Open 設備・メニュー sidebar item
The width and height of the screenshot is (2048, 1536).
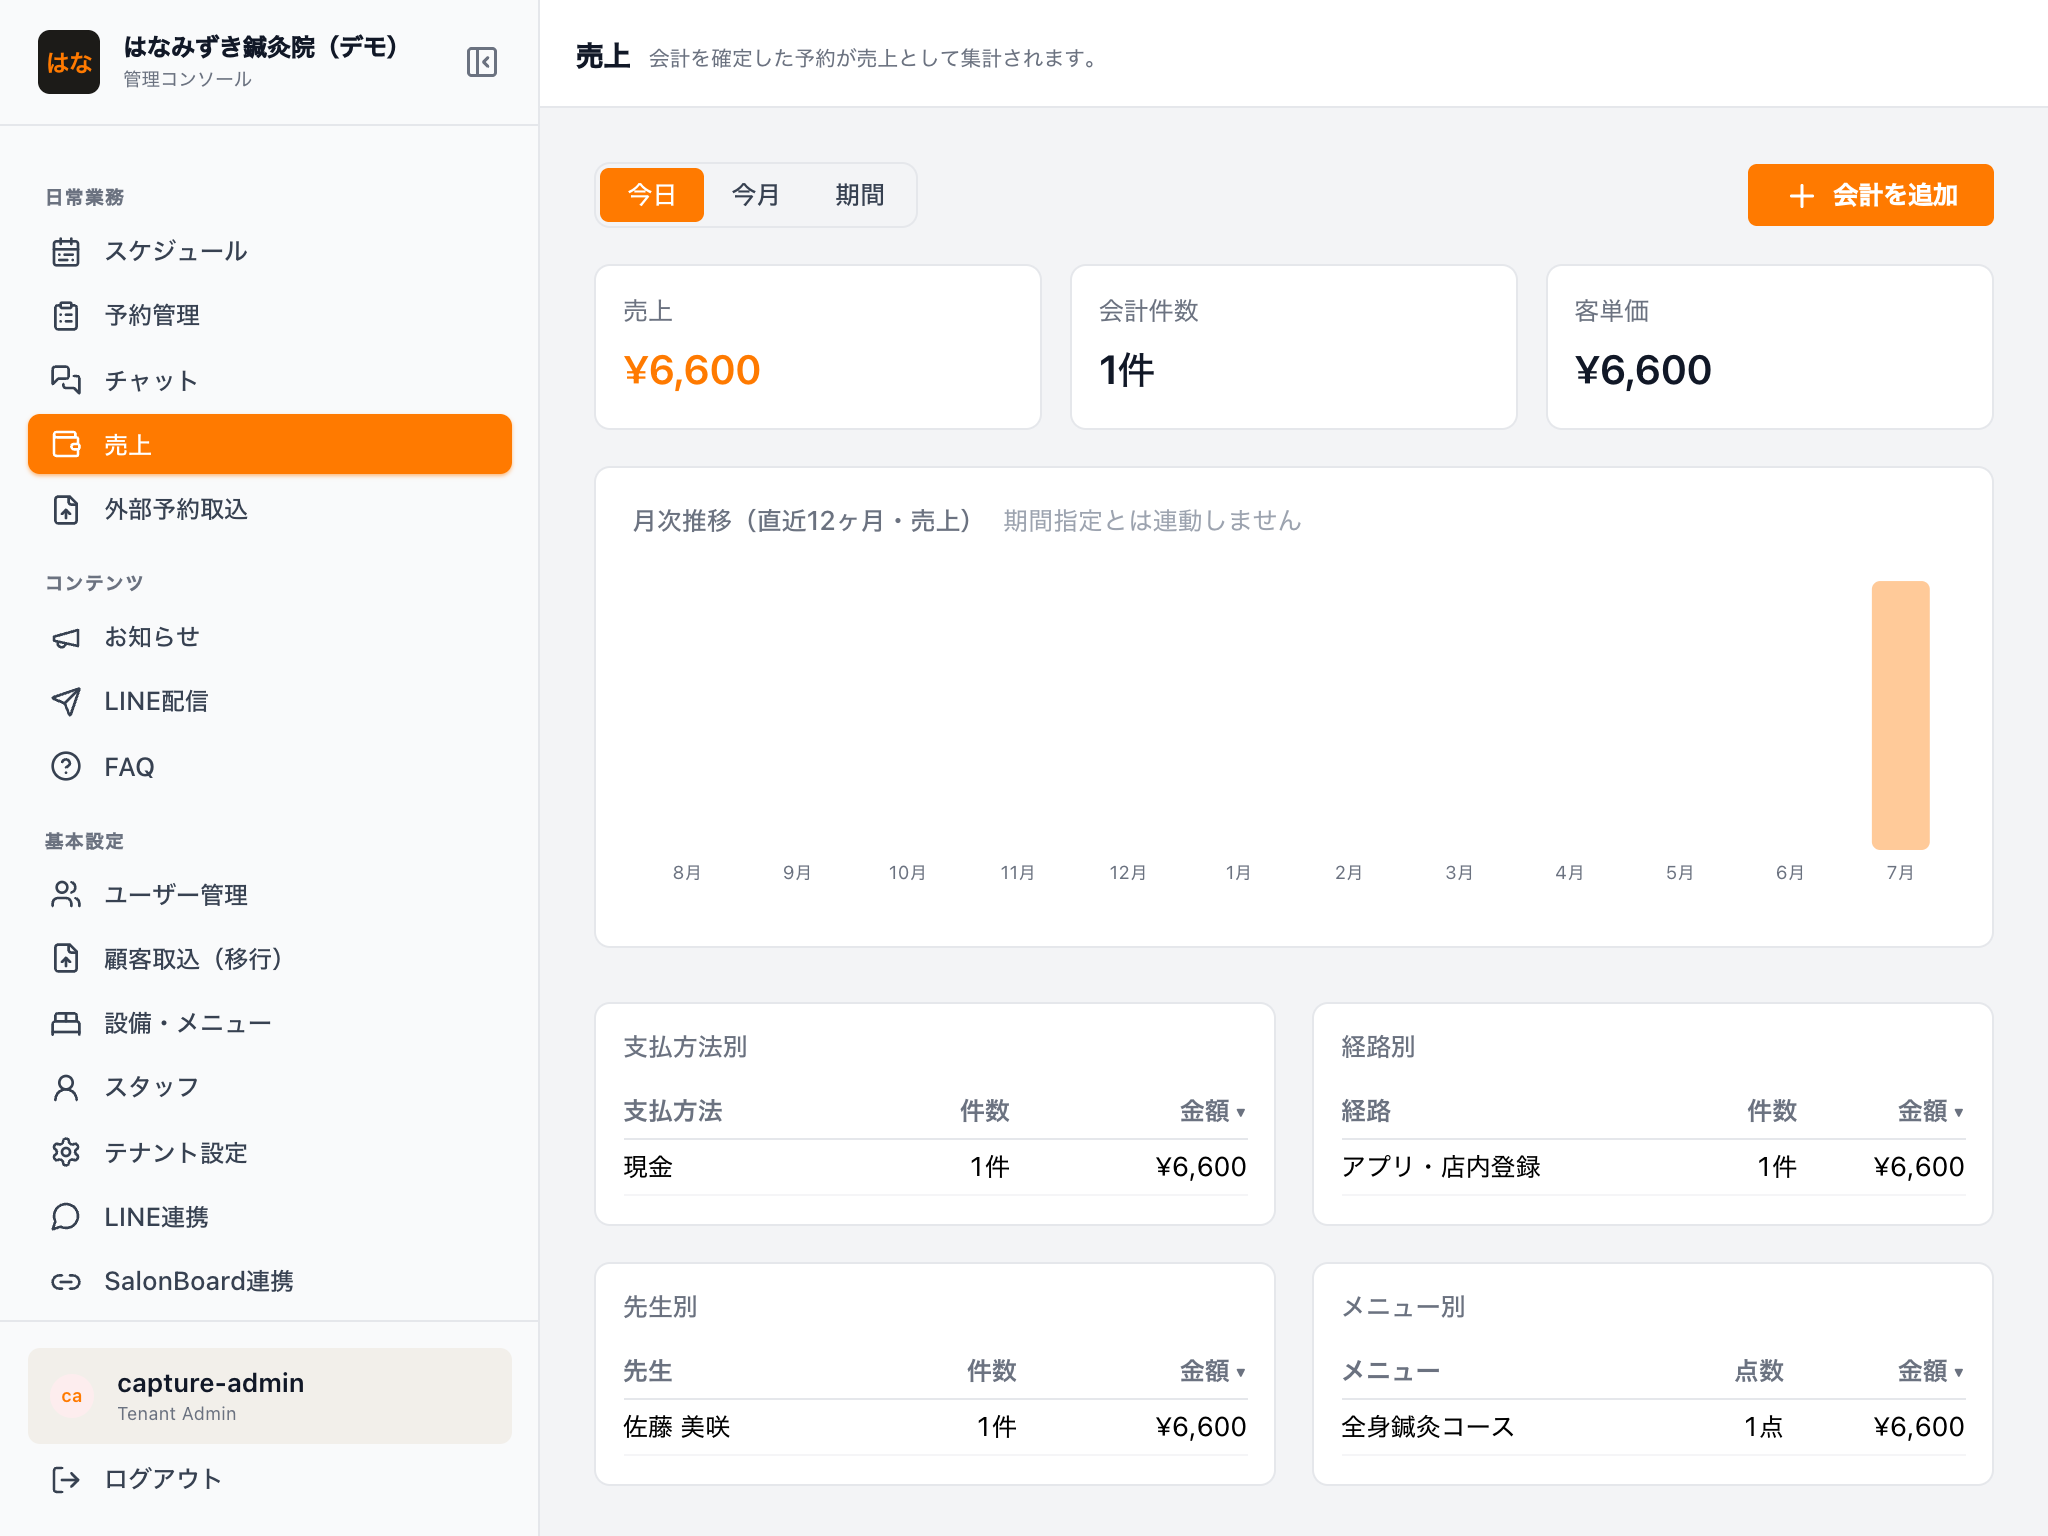270,1023
